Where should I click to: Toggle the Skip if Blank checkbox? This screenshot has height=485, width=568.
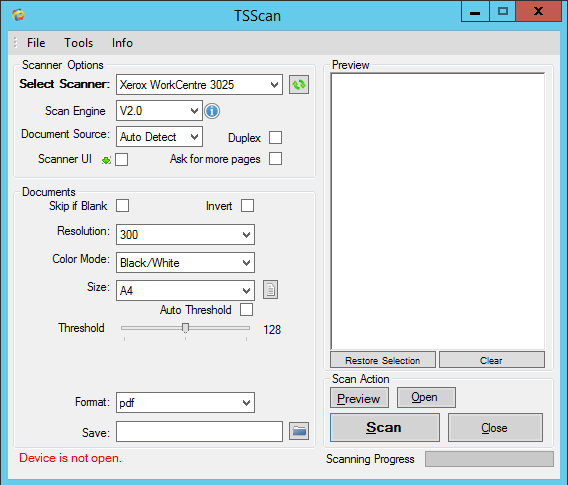pos(122,205)
